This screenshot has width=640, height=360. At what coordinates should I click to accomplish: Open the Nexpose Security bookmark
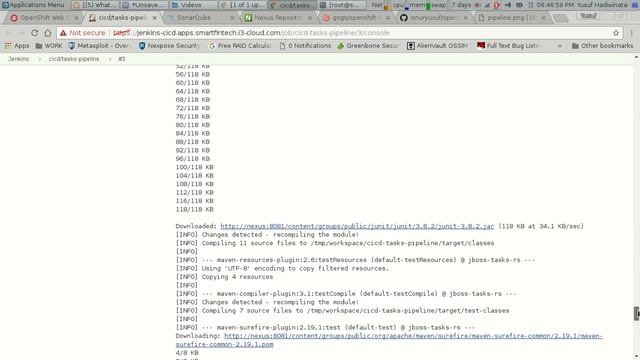(169, 46)
